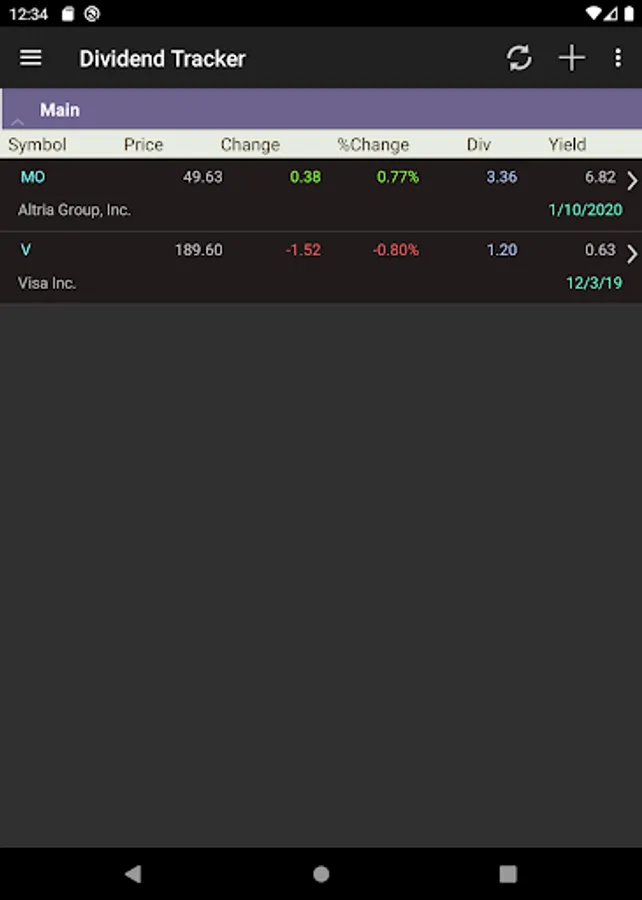642x900 pixels.
Task: Expand details chevron for Altria row
Action: (631, 181)
